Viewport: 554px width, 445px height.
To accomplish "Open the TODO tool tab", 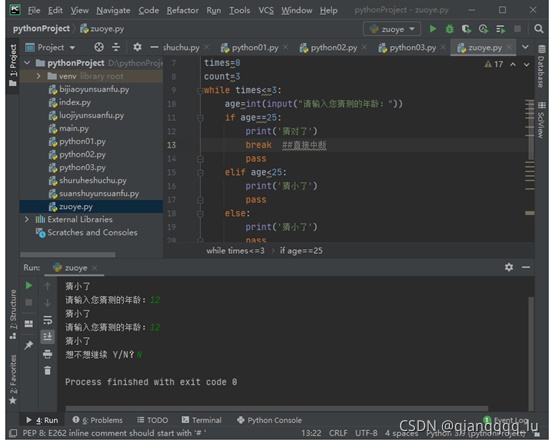I will (153, 420).
